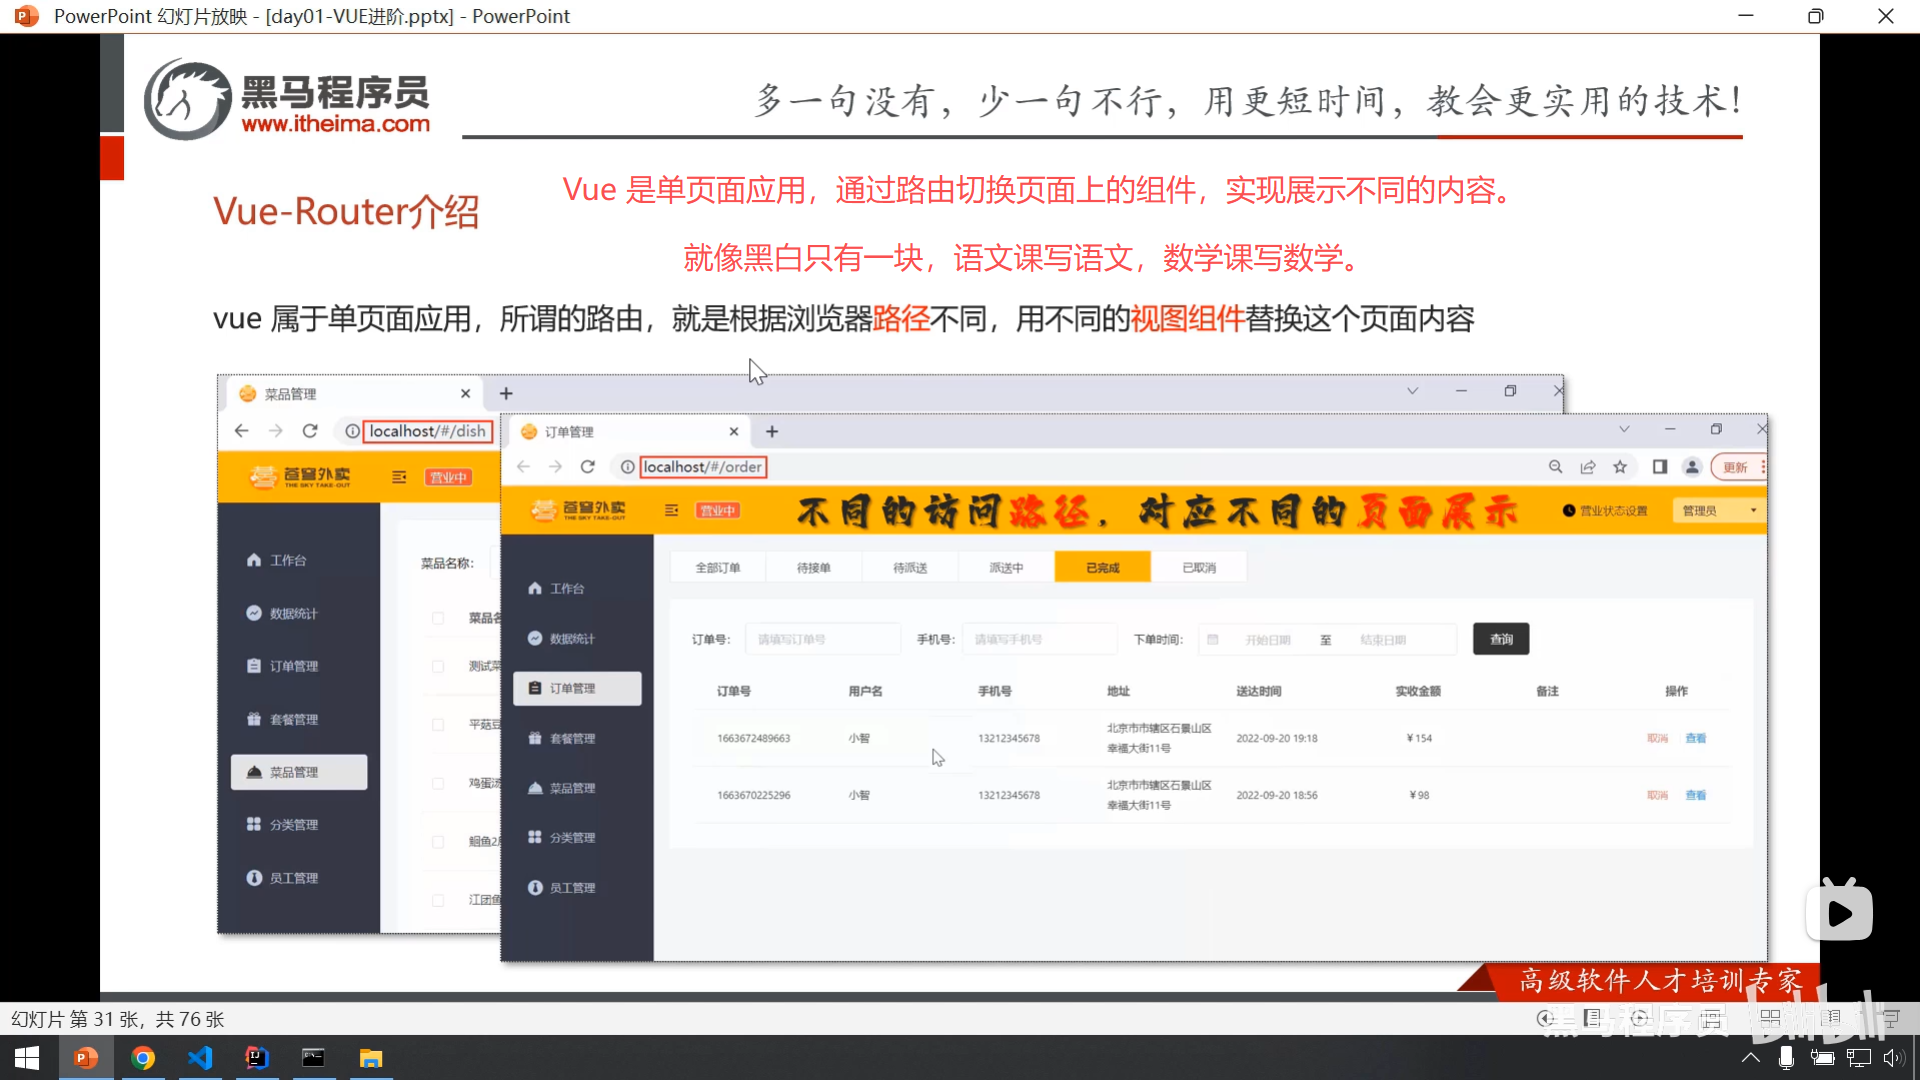The image size is (1920, 1080).
Task: Open File Explorer from the taskbar
Action: [371, 1058]
